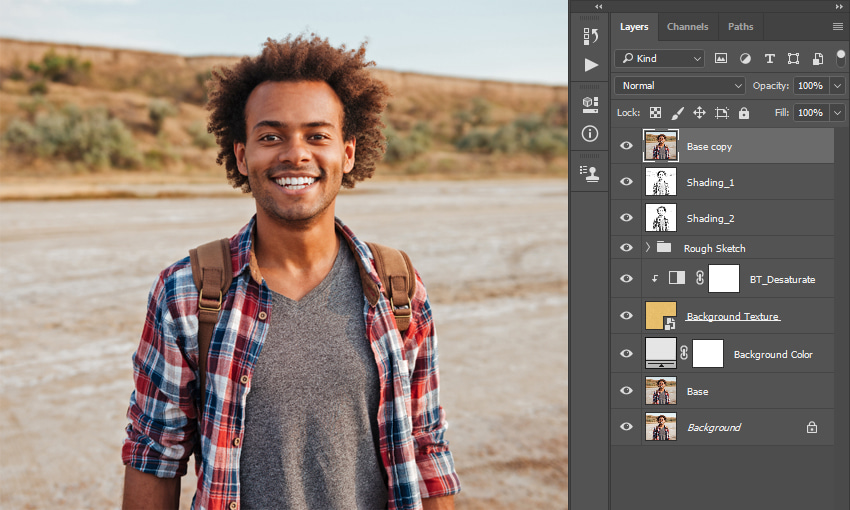850x510 pixels.
Task: Hide the Shading_1 layer
Action: (626, 182)
